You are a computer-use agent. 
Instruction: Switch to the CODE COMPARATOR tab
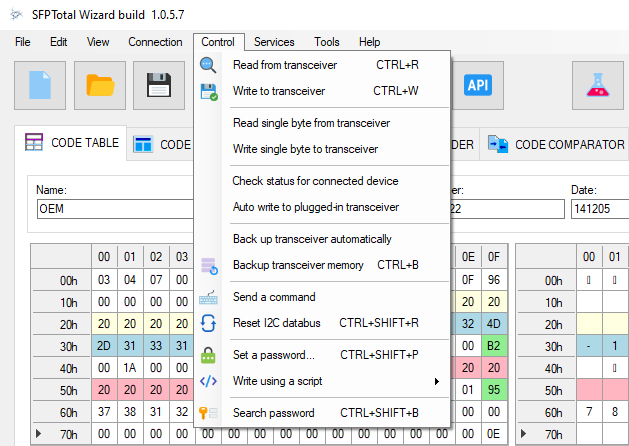556,144
